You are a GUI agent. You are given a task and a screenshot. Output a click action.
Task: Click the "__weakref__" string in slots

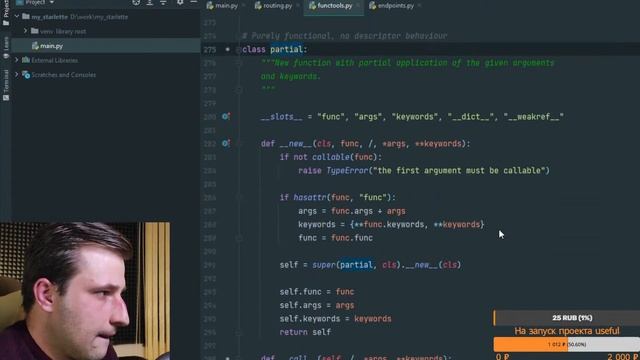point(534,117)
